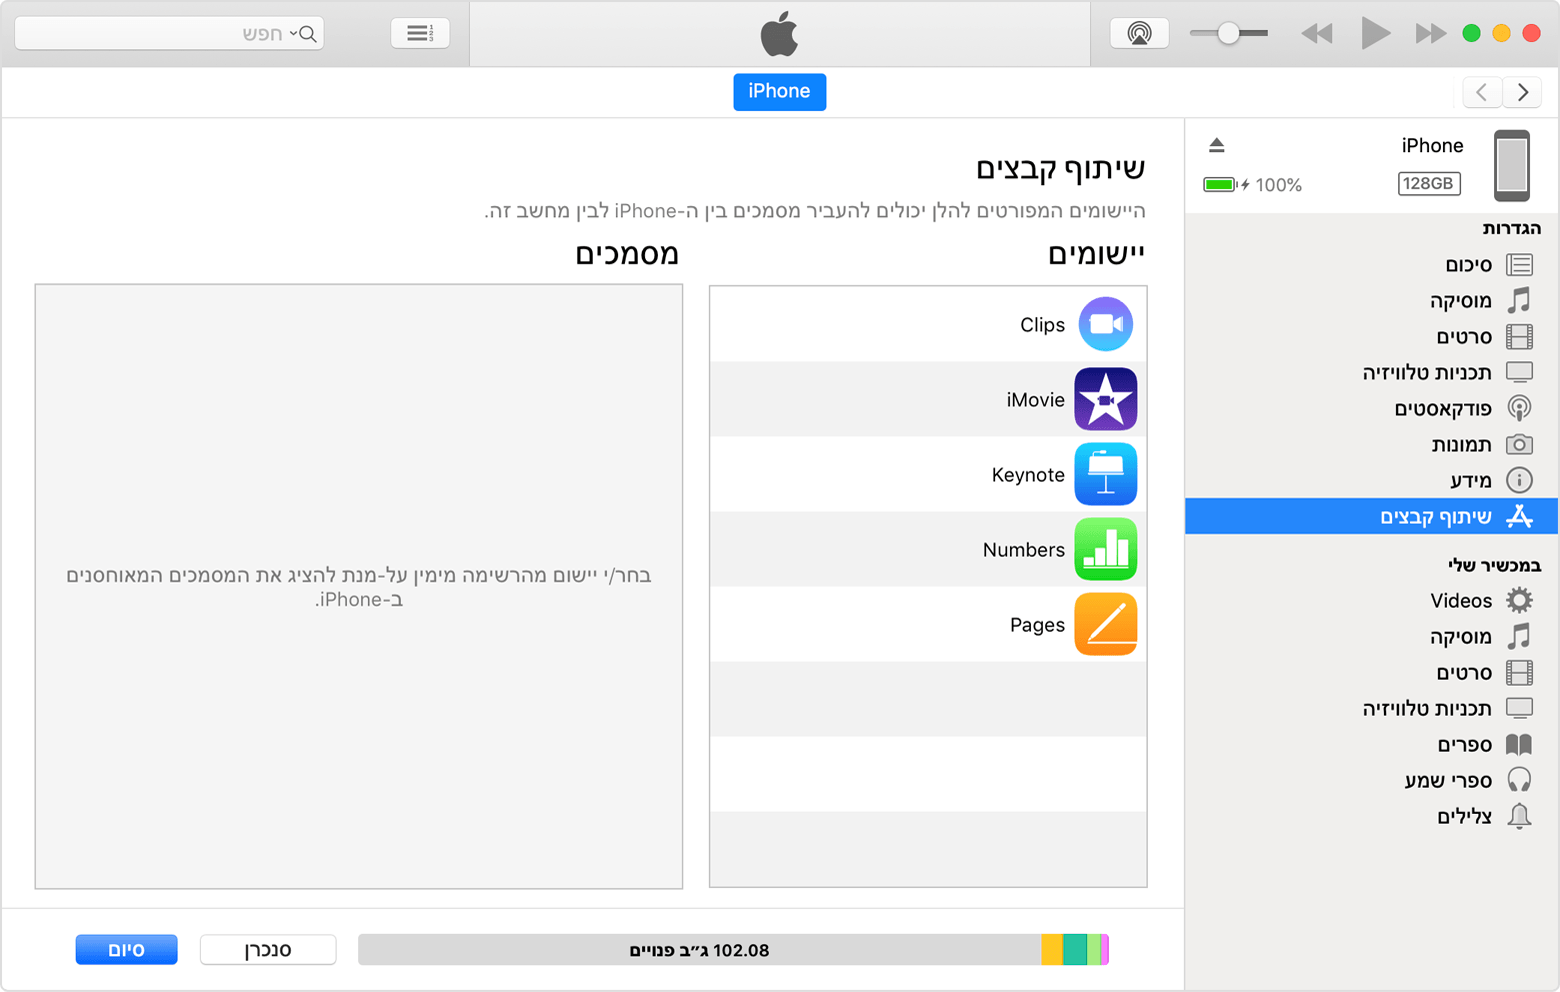Screen dimensions: 1560x992
Task: Start playback with the play button
Action: [x=1376, y=33]
